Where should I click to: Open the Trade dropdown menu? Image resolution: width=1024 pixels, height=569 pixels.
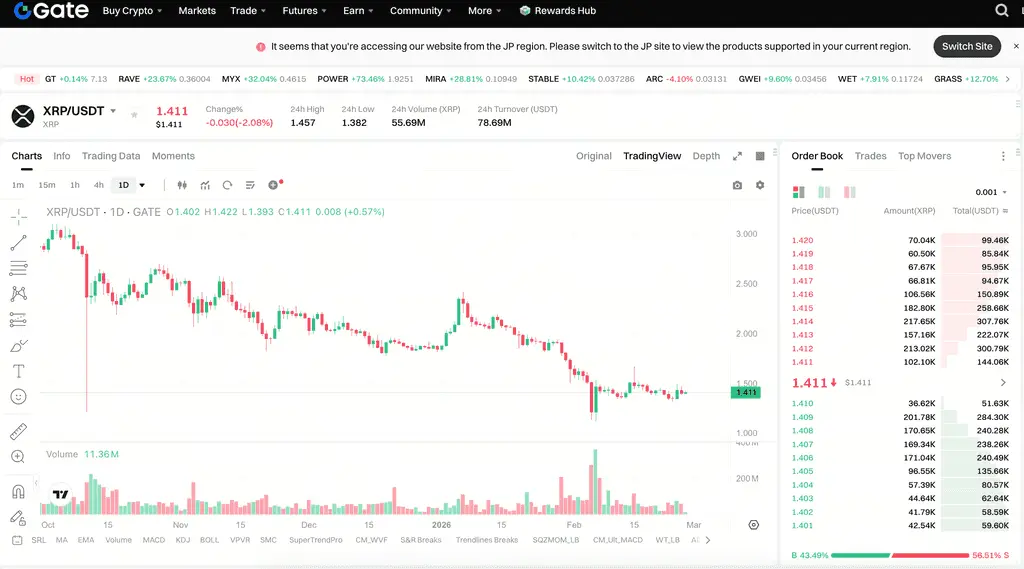pos(248,10)
